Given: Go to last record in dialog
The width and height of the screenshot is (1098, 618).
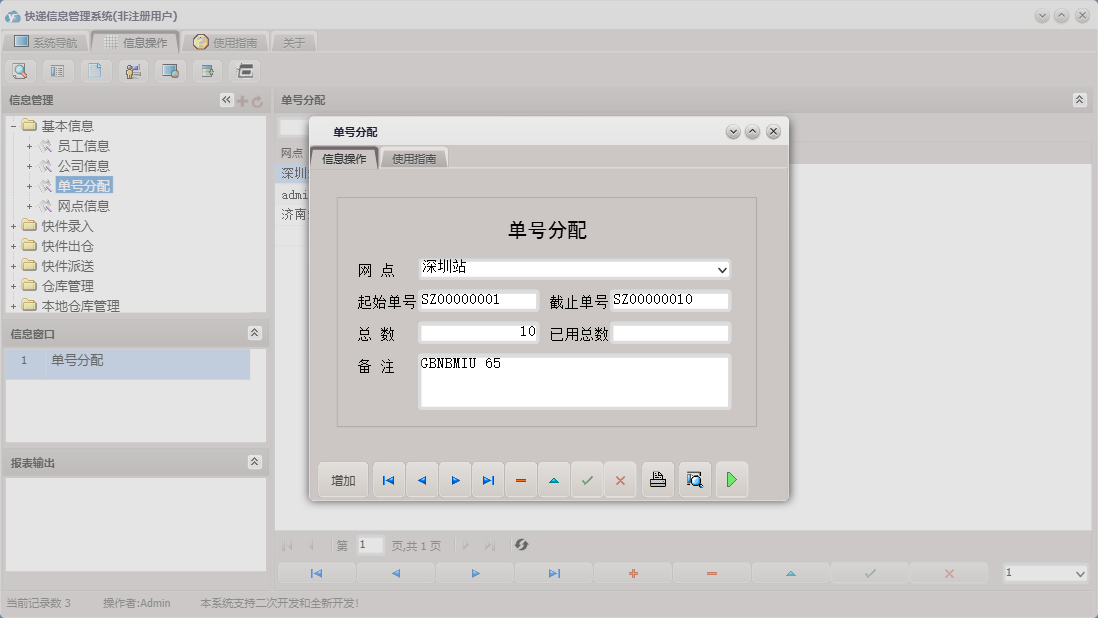Looking at the screenshot, I should [x=488, y=480].
